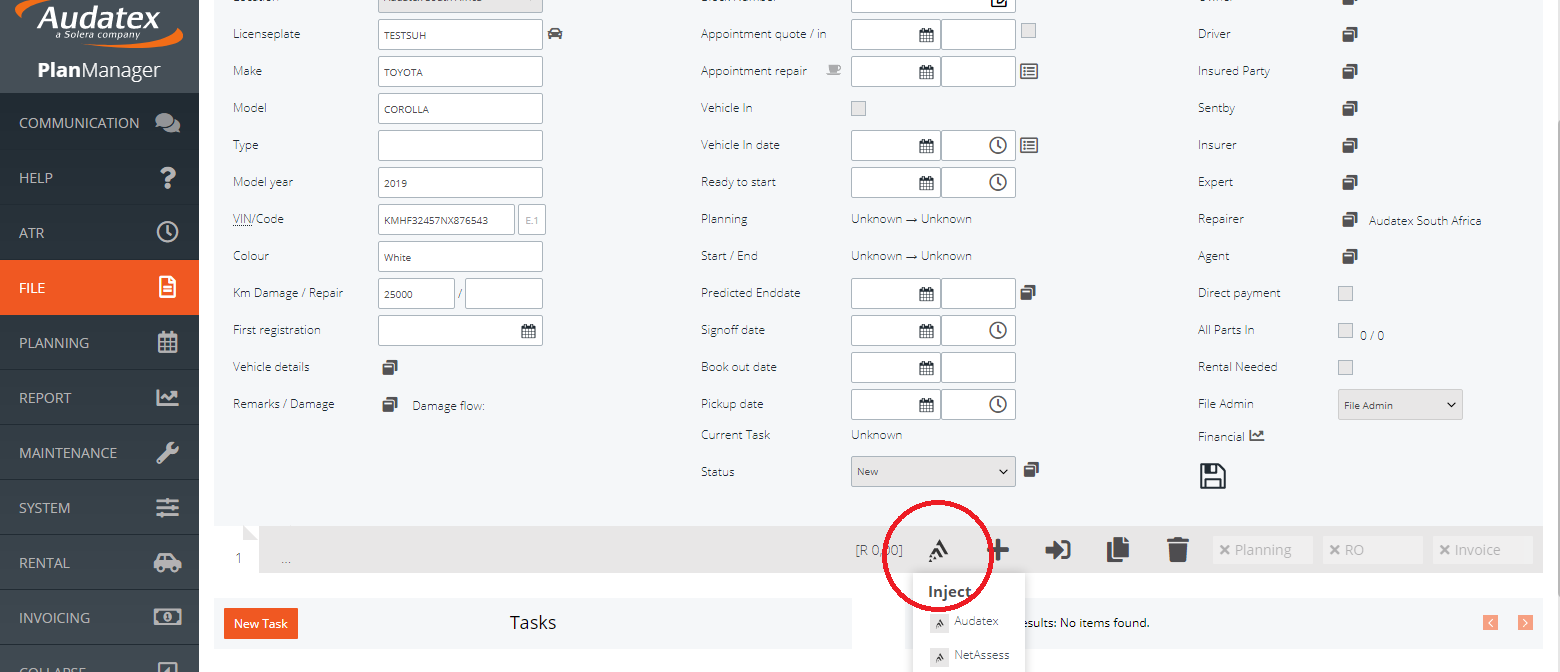Open the Insured Party contact icon
Viewport: 1560px width, 672px height.
[x=1350, y=71]
